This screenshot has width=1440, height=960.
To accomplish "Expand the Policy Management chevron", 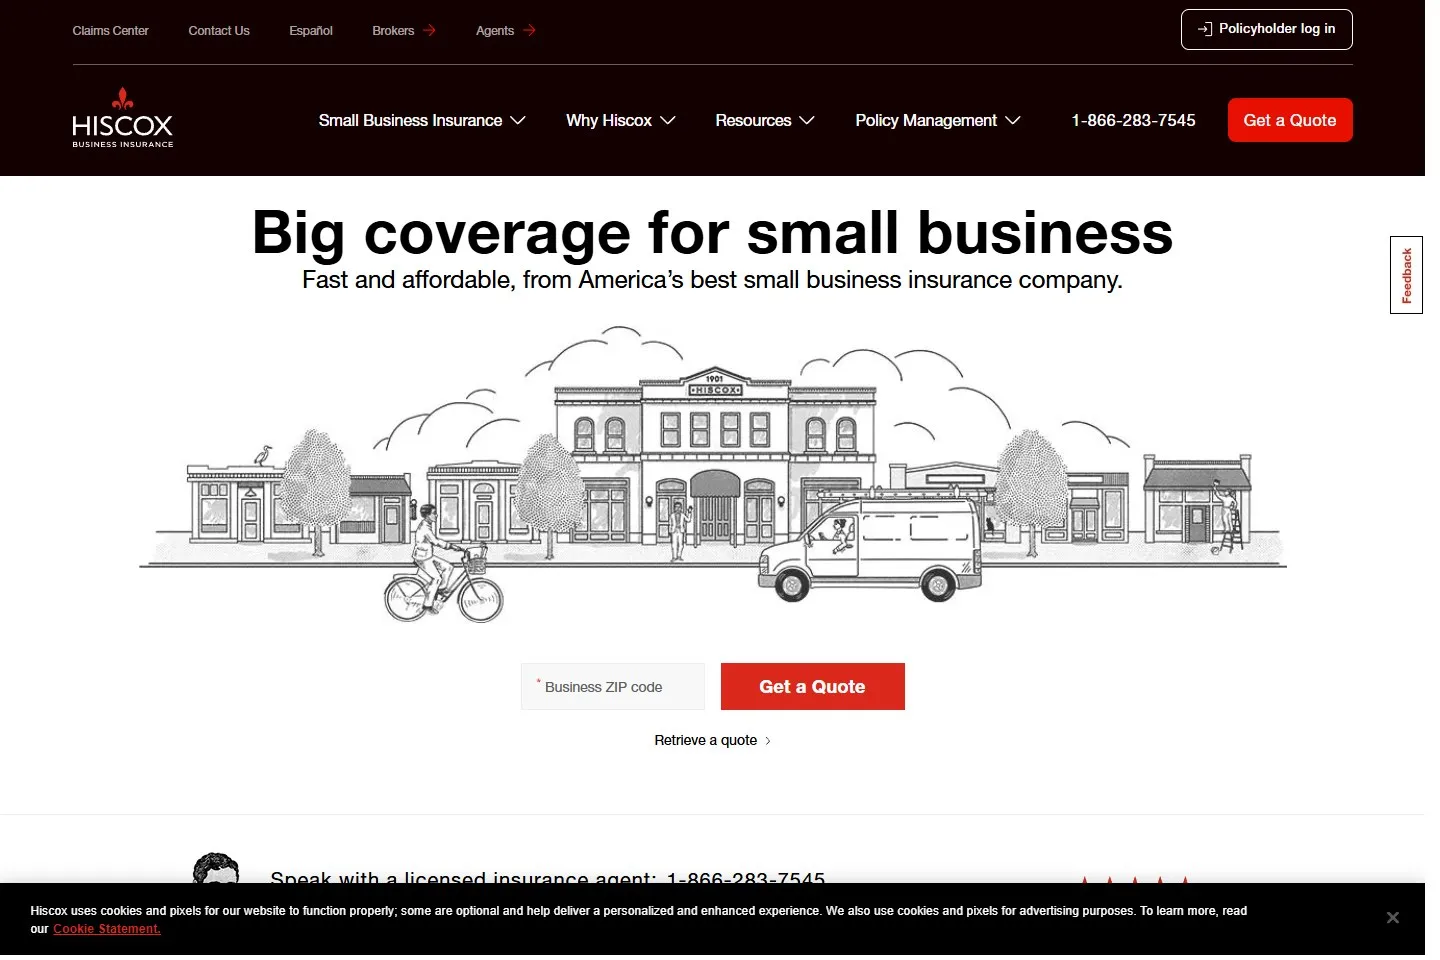I will pyautogui.click(x=1013, y=120).
